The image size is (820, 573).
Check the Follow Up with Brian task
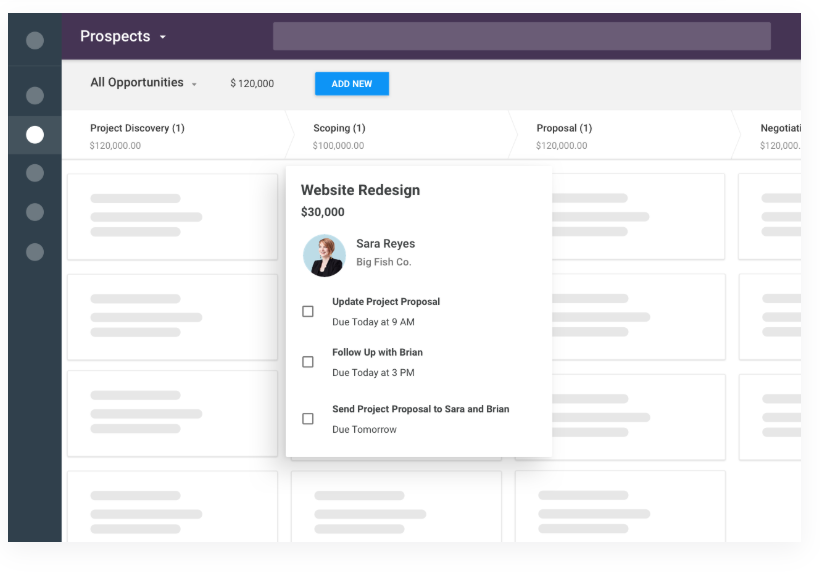point(308,362)
